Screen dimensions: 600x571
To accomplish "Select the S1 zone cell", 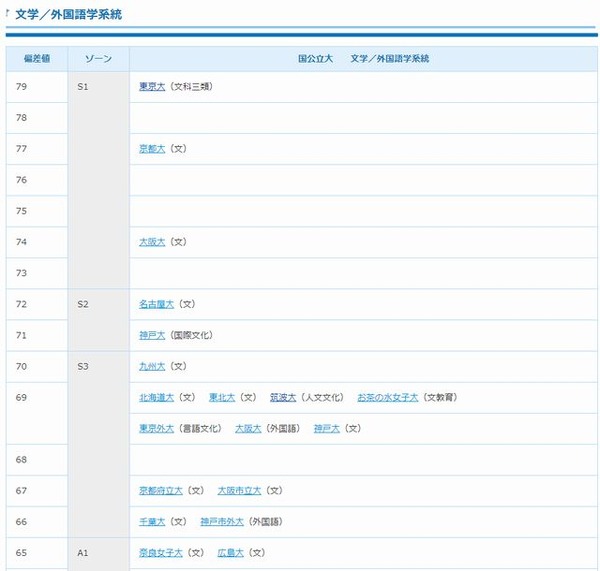I will [x=99, y=180].
